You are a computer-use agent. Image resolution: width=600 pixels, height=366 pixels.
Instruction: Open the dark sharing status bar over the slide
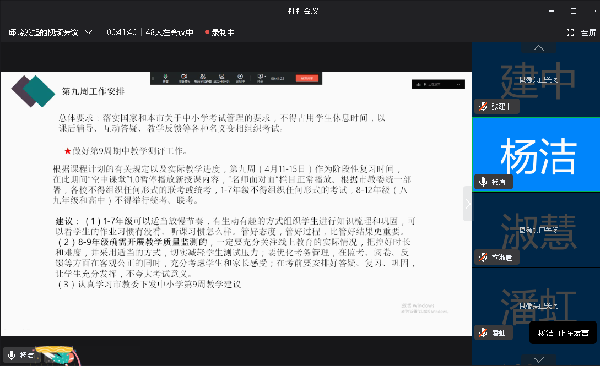[x=438, y=84]
